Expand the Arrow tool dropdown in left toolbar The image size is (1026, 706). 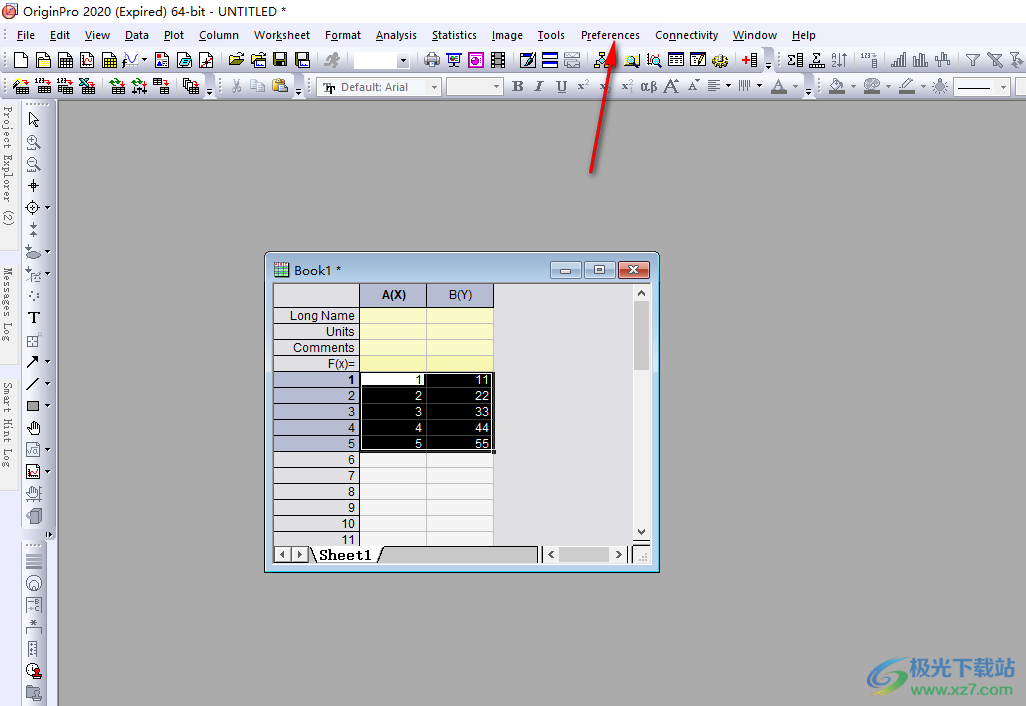tap(47, 362)
